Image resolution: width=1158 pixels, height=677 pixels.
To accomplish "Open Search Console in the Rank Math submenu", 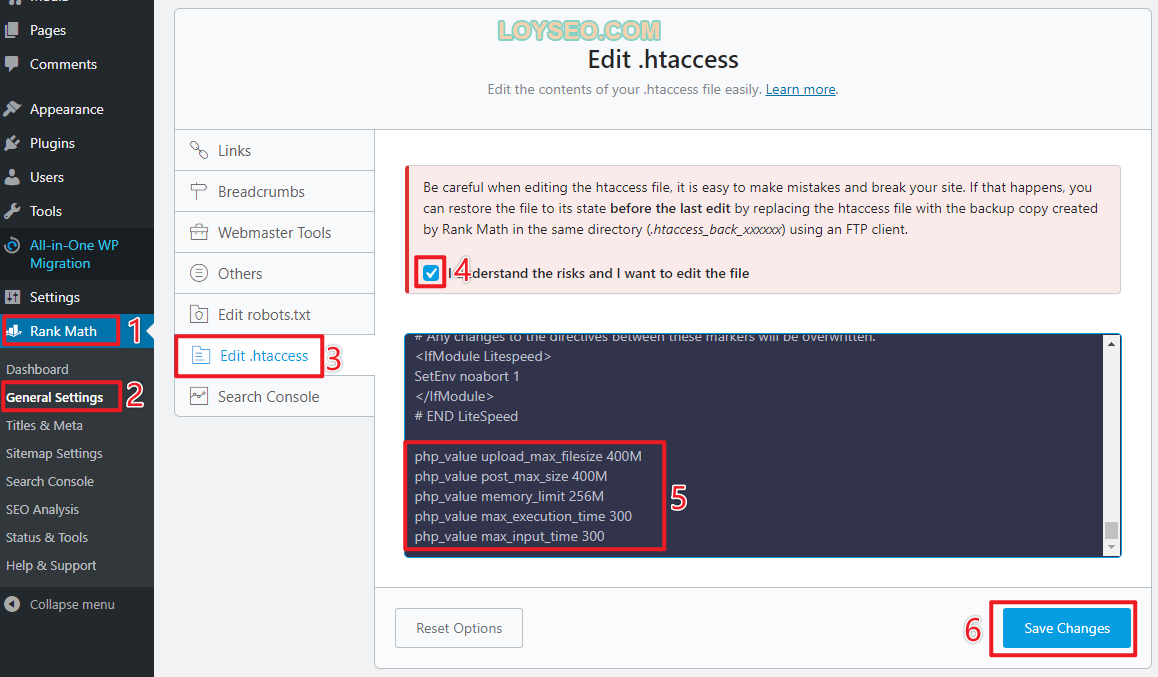I will pos(49,481).
